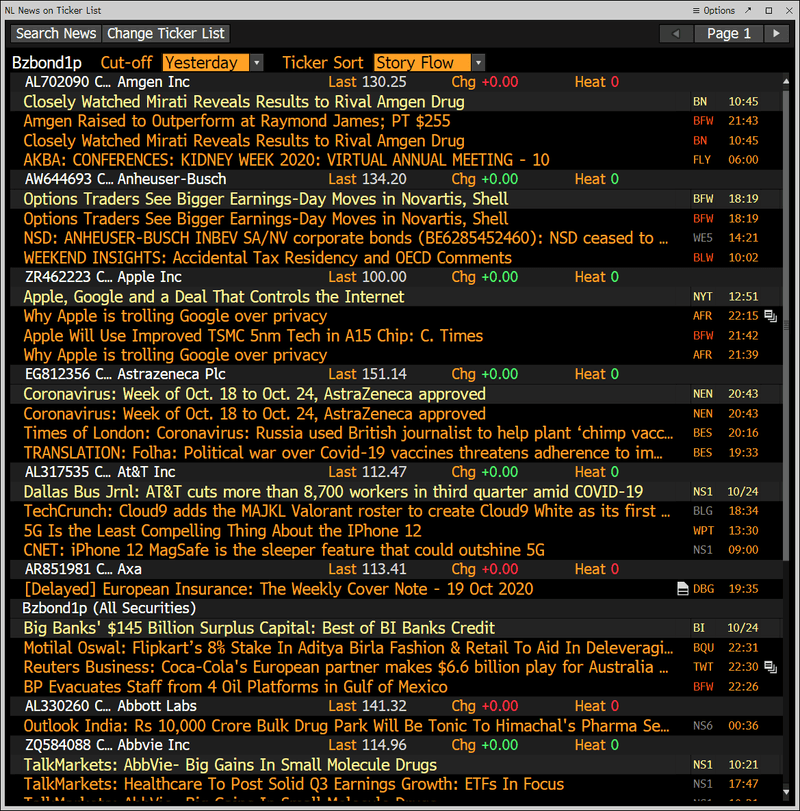800x811 pixels.
Task: Click related-stories icon on Reuters Coca-Cola headline
Action: [x=770, y=667]
